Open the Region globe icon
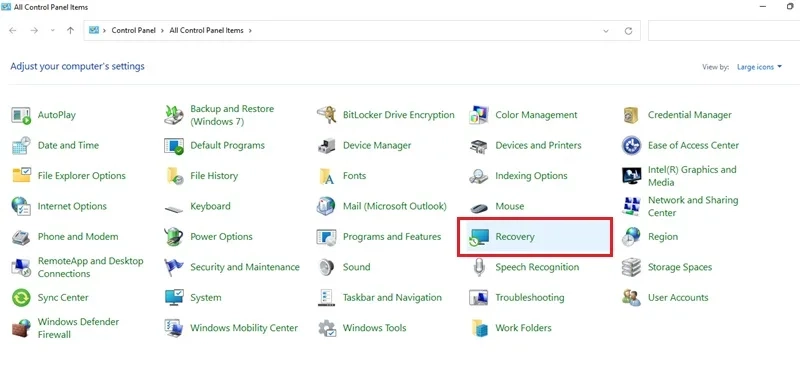 [x=631, y=237]
